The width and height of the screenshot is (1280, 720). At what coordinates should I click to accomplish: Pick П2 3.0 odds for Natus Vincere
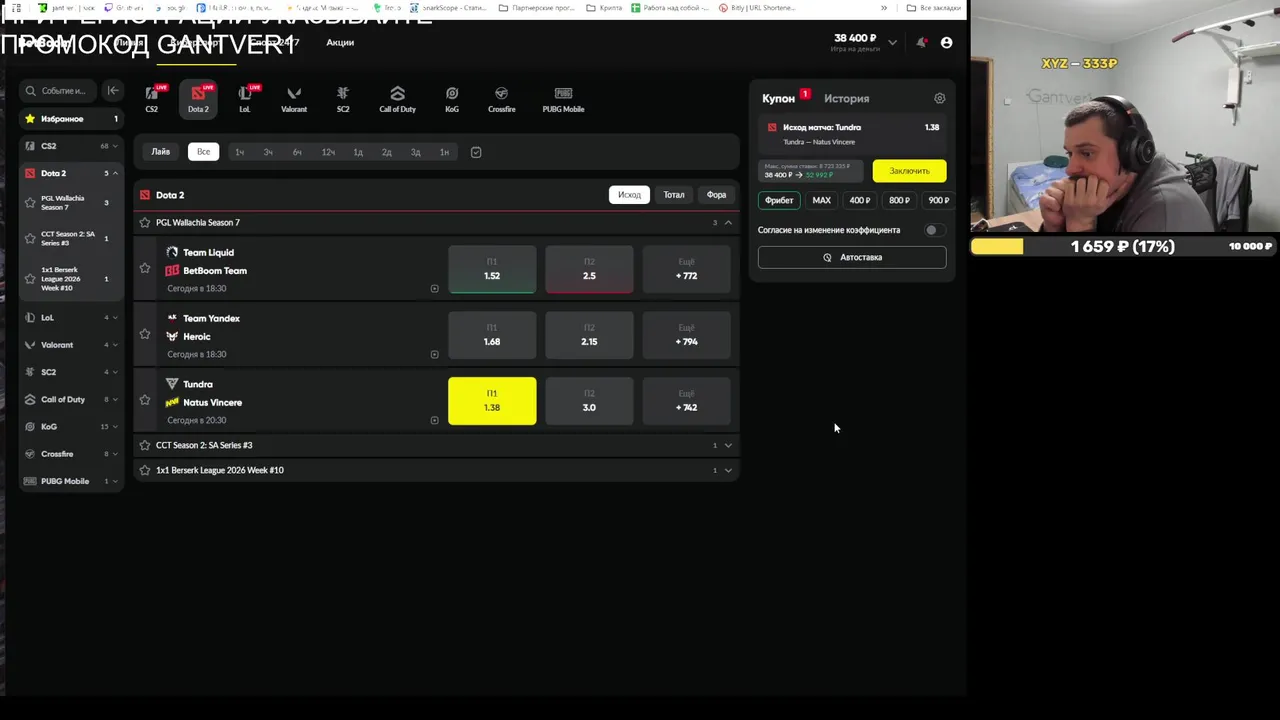[589, 401]
